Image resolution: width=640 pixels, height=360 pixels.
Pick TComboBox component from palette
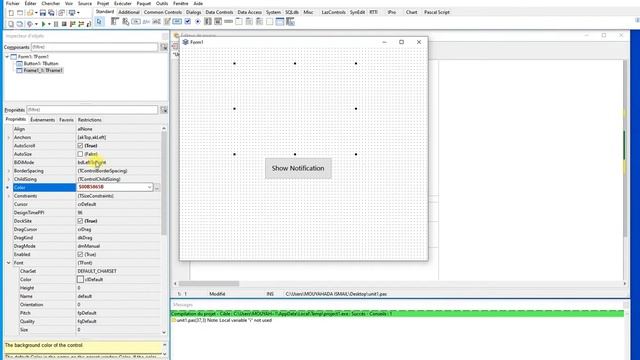218,22
